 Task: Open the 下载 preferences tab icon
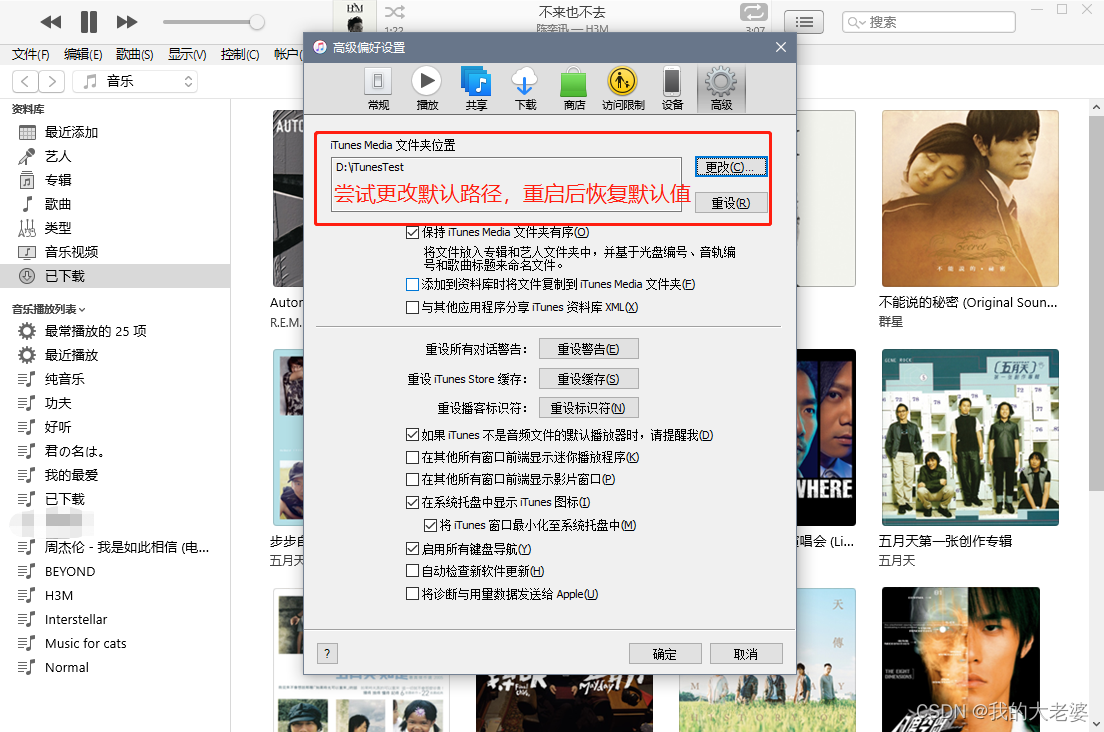coord(525,89)
